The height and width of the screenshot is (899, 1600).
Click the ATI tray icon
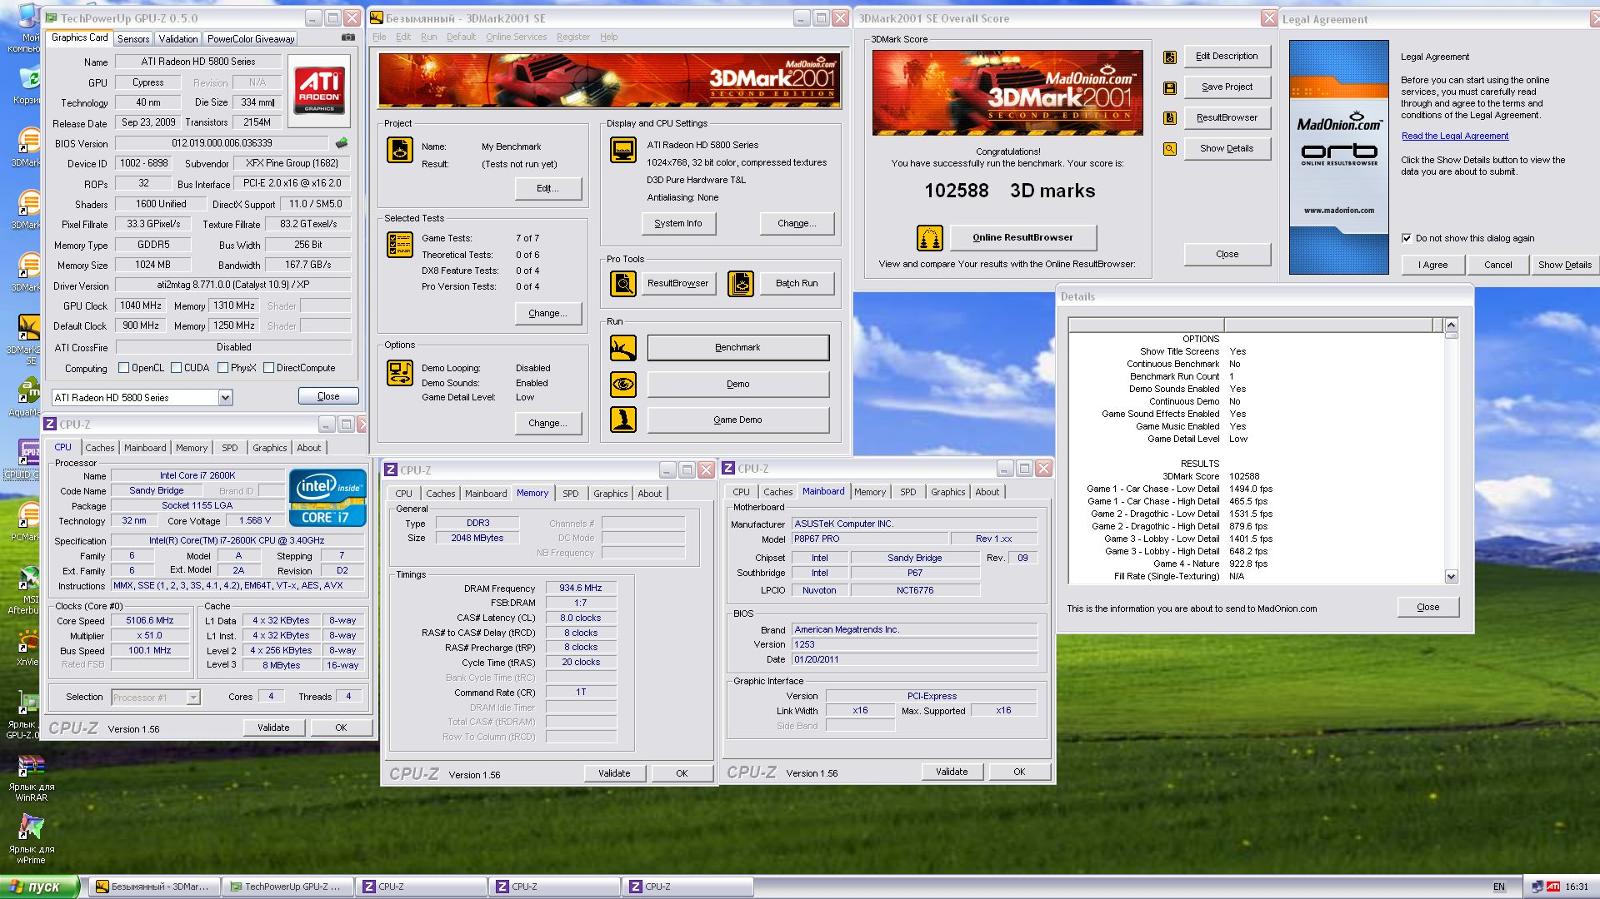pyautogui.click(x=1553, y=887)
